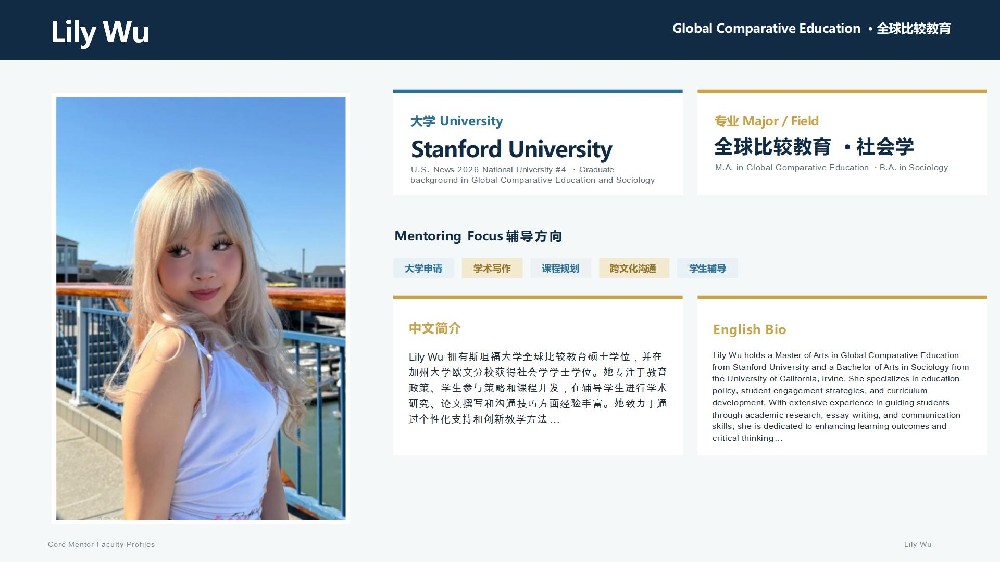1000x562 pixels.
Task: Select the 大学申请 tag
Action: click(x=423, y=269)
